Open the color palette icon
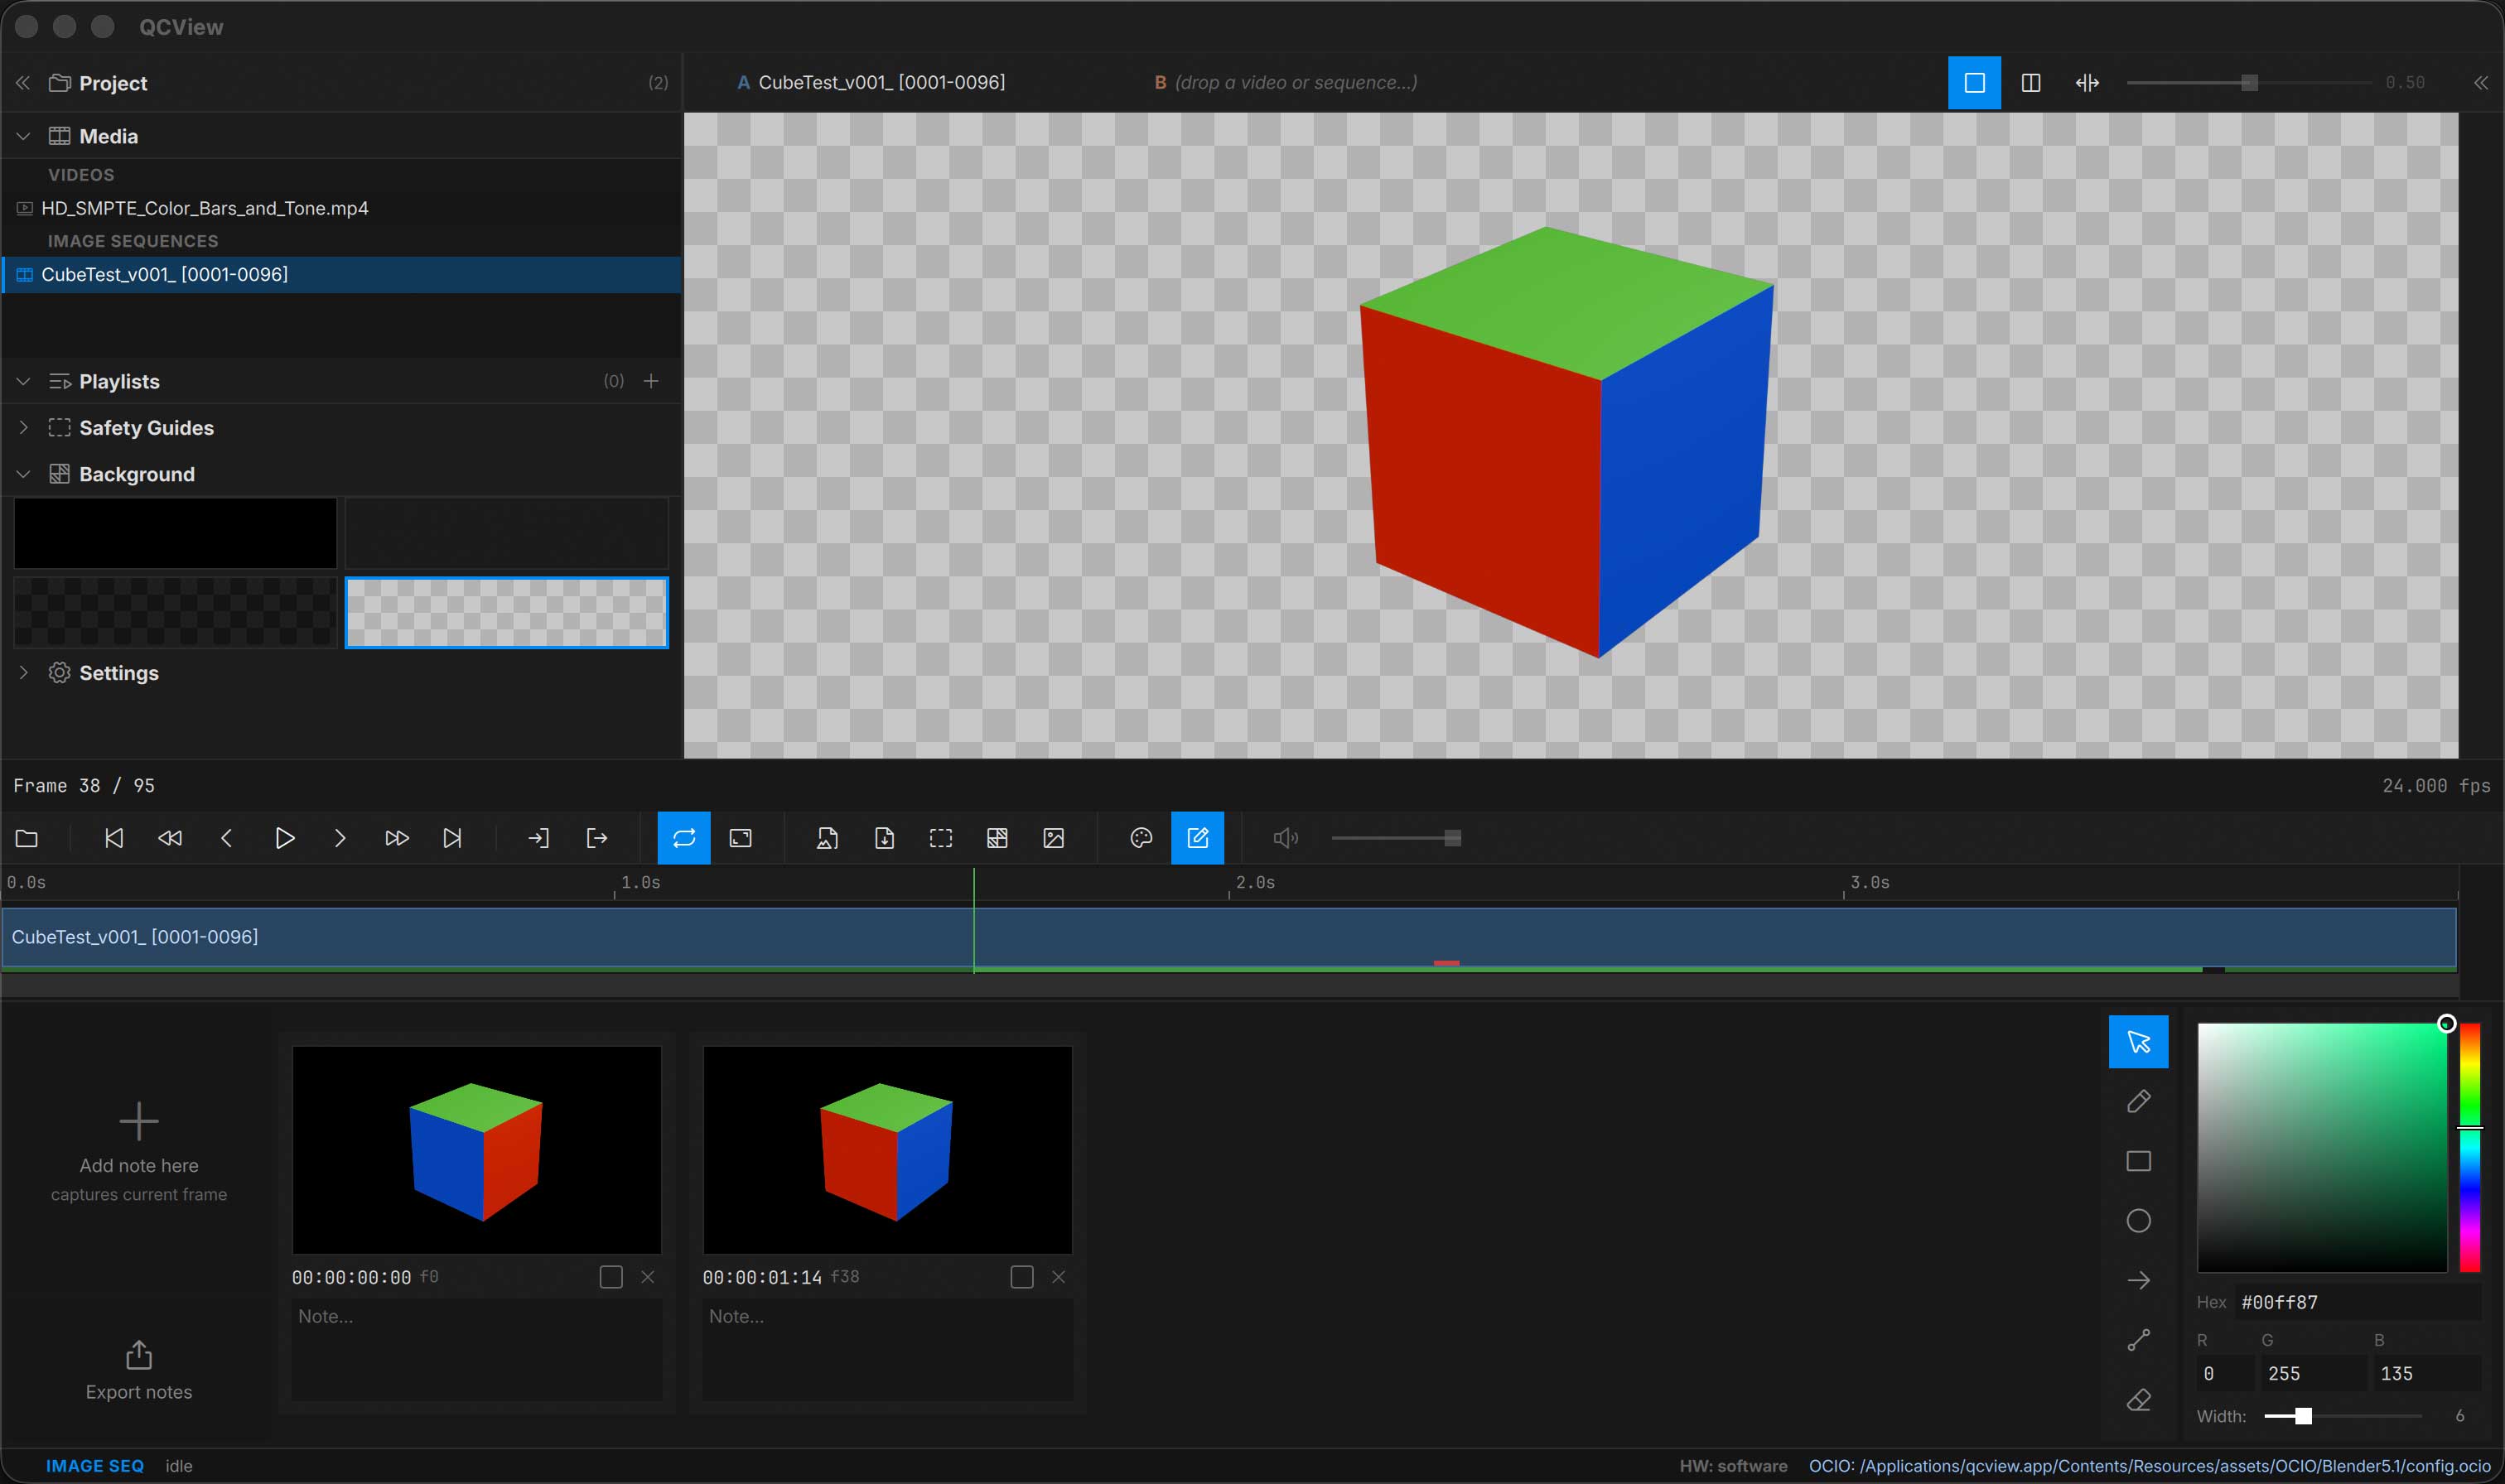The image size is (2505, 1484). pos(1141,838)
